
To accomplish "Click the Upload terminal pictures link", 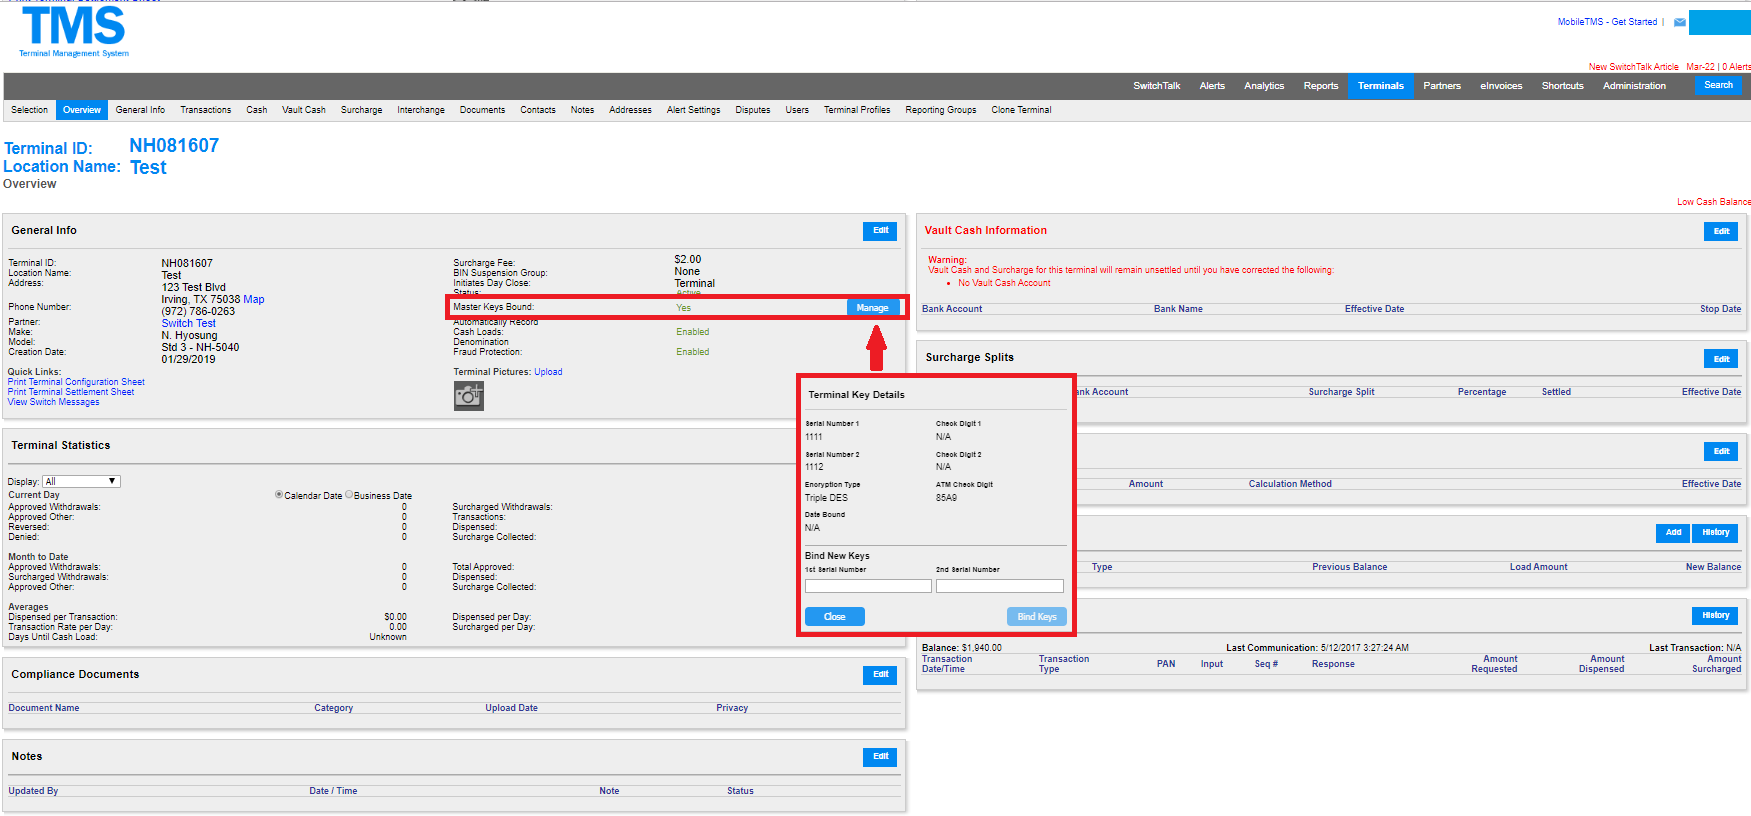I will point(548,372).
